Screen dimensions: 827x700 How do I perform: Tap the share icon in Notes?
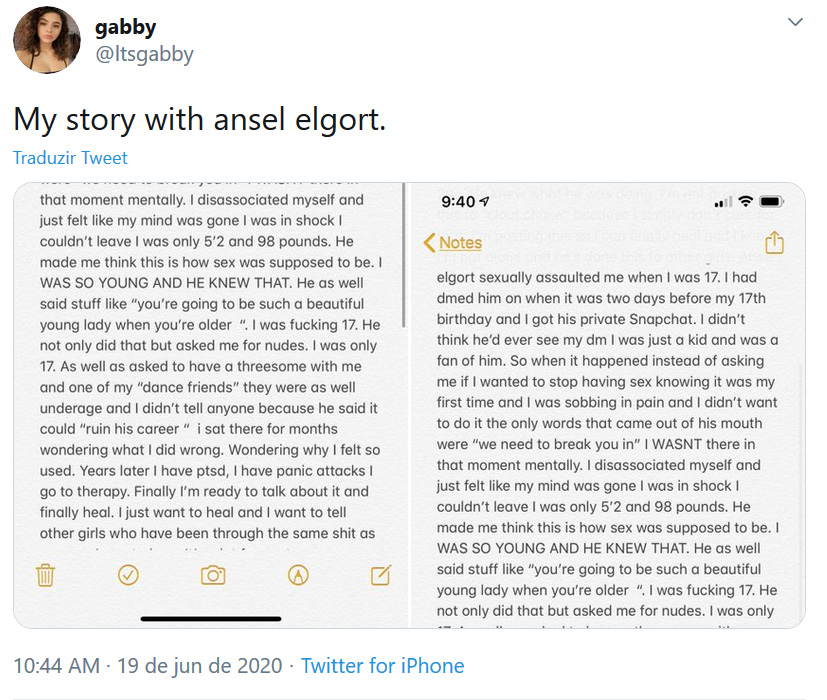tap(774, 242)
